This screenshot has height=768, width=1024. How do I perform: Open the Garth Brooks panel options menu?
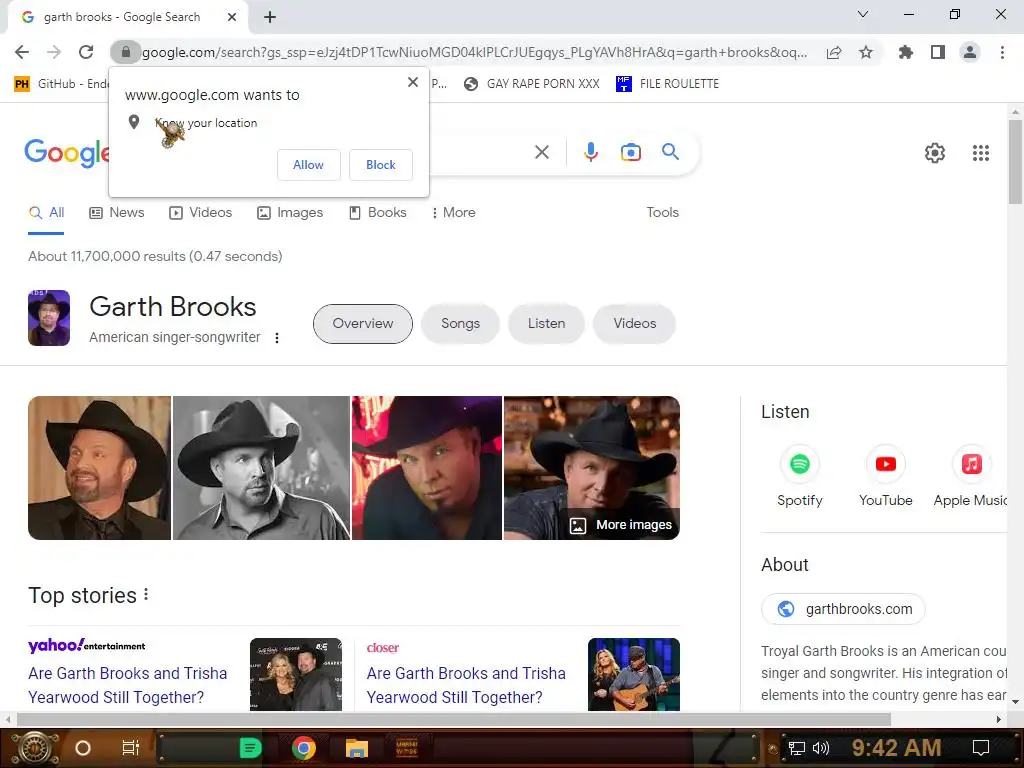(x=277, y=338)
